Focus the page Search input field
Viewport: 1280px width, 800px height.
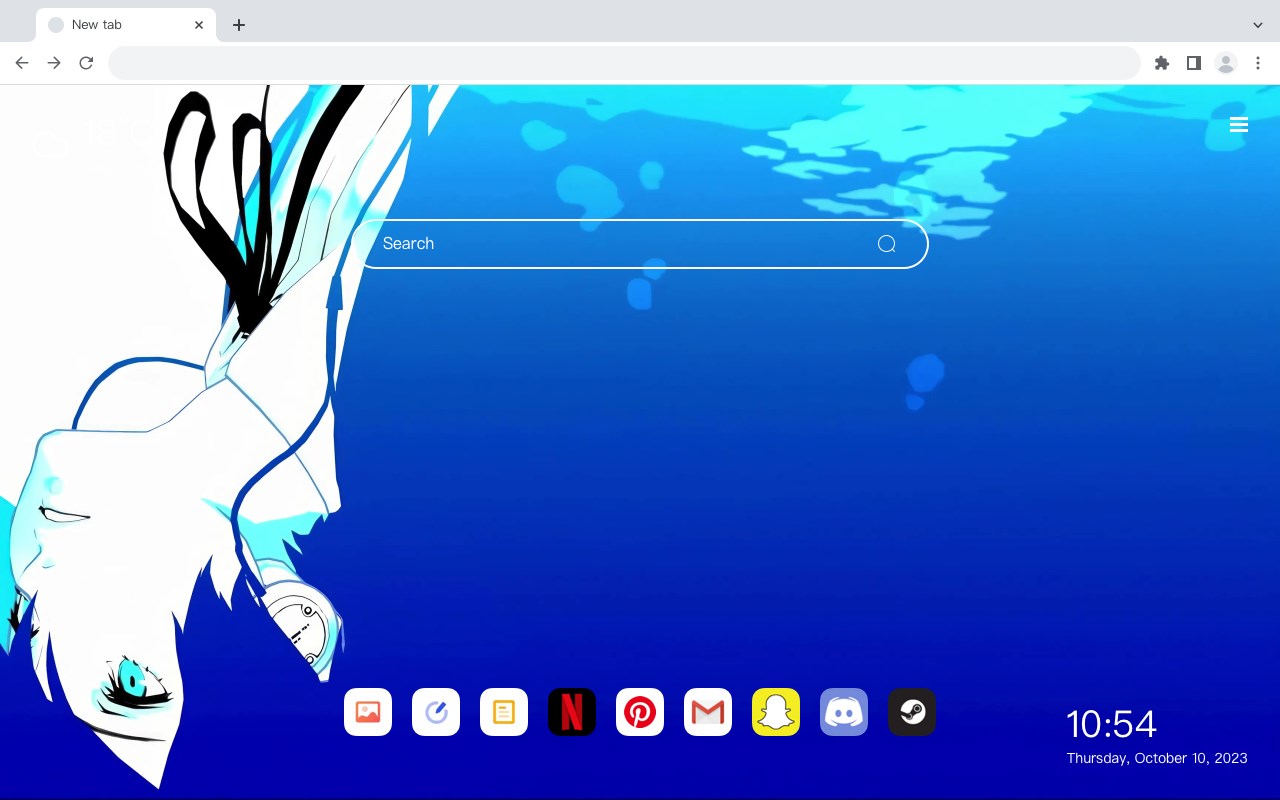click(640, 244)
